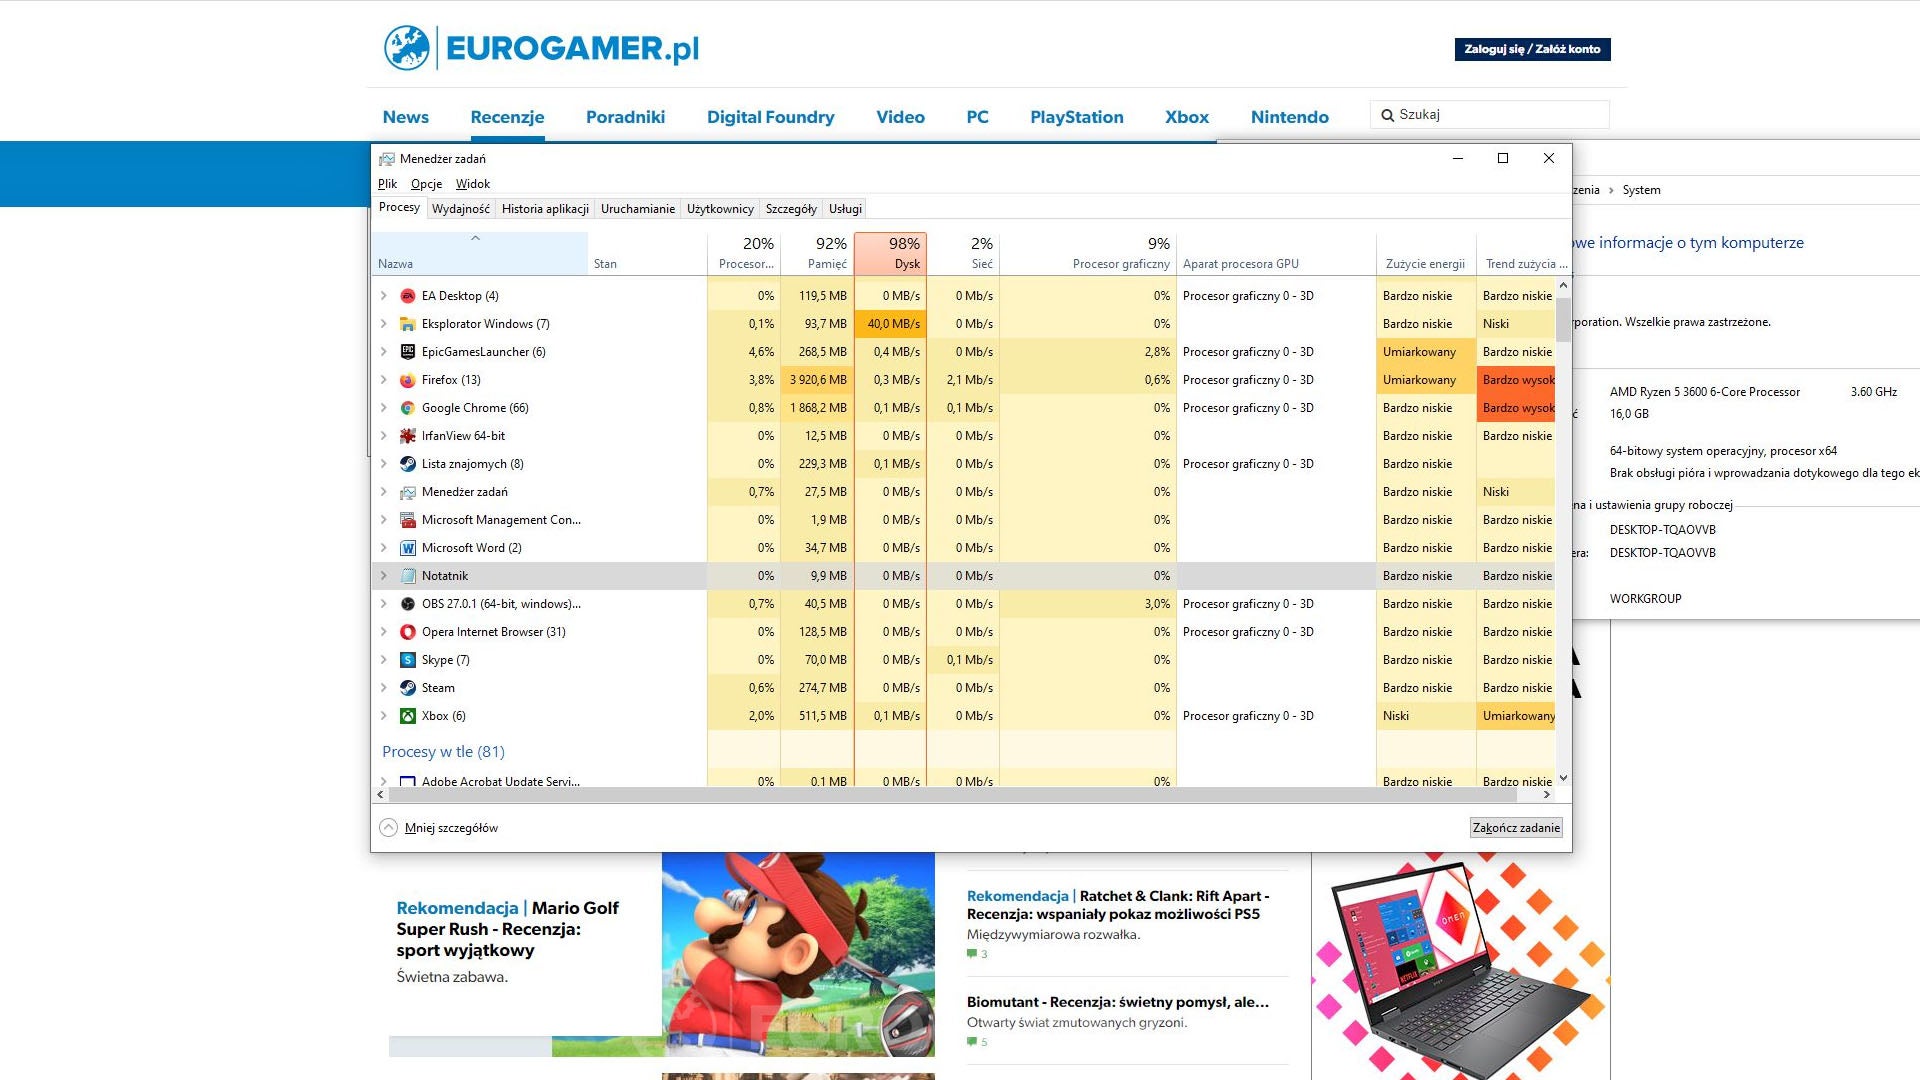The image size is (1920, 1080).
Task: Click comments bubble icon under Biomutant review
Action: 971,1042
